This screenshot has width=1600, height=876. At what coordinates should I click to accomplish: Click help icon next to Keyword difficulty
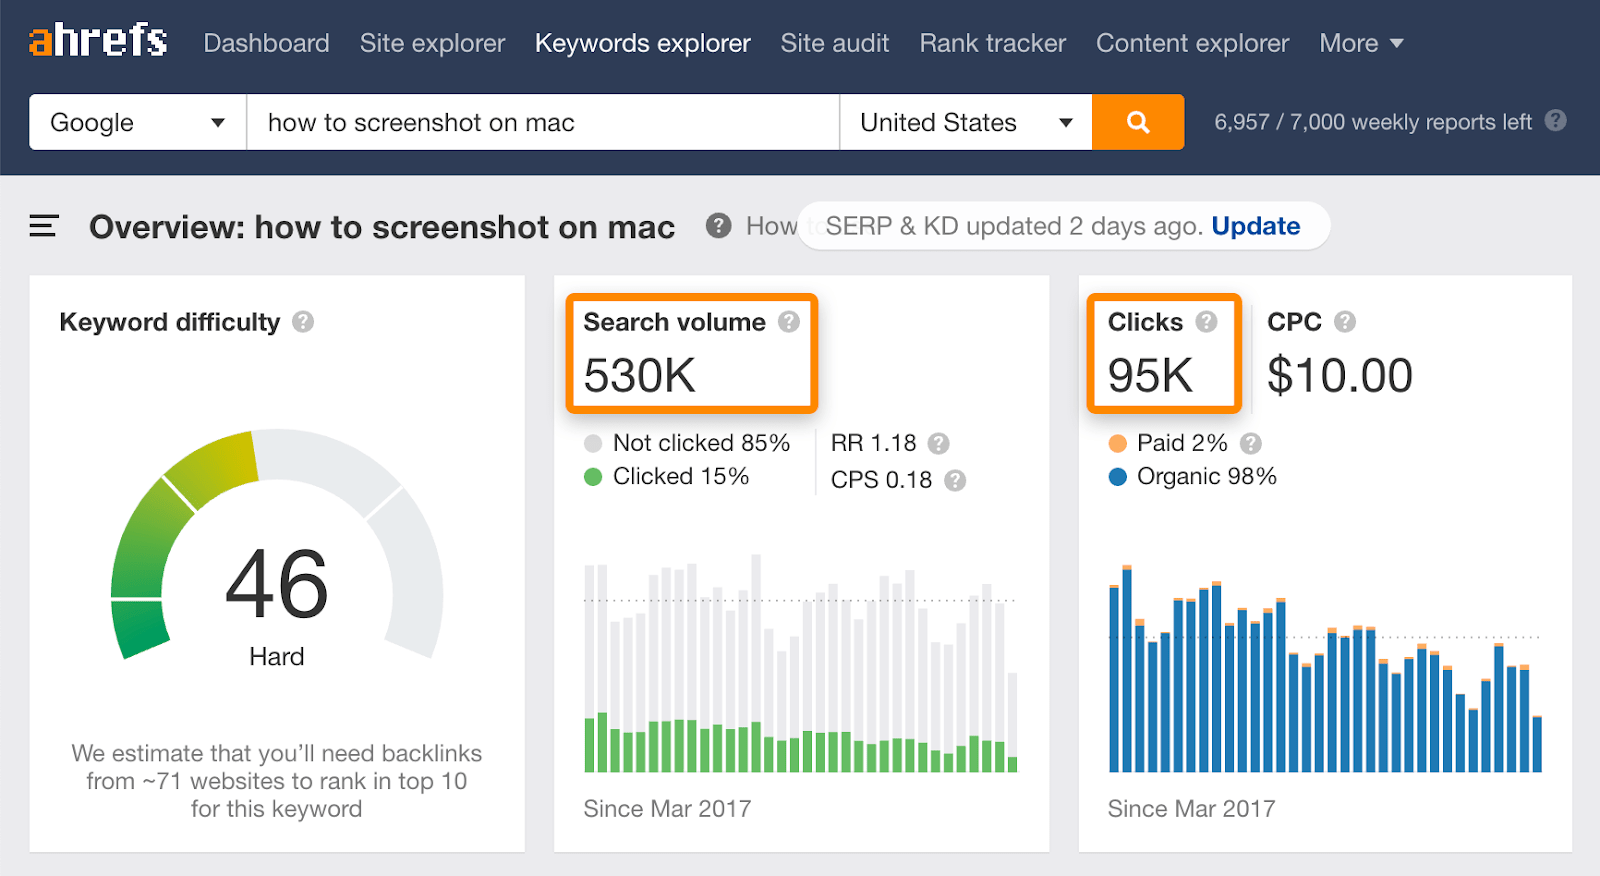coord(303,322)
